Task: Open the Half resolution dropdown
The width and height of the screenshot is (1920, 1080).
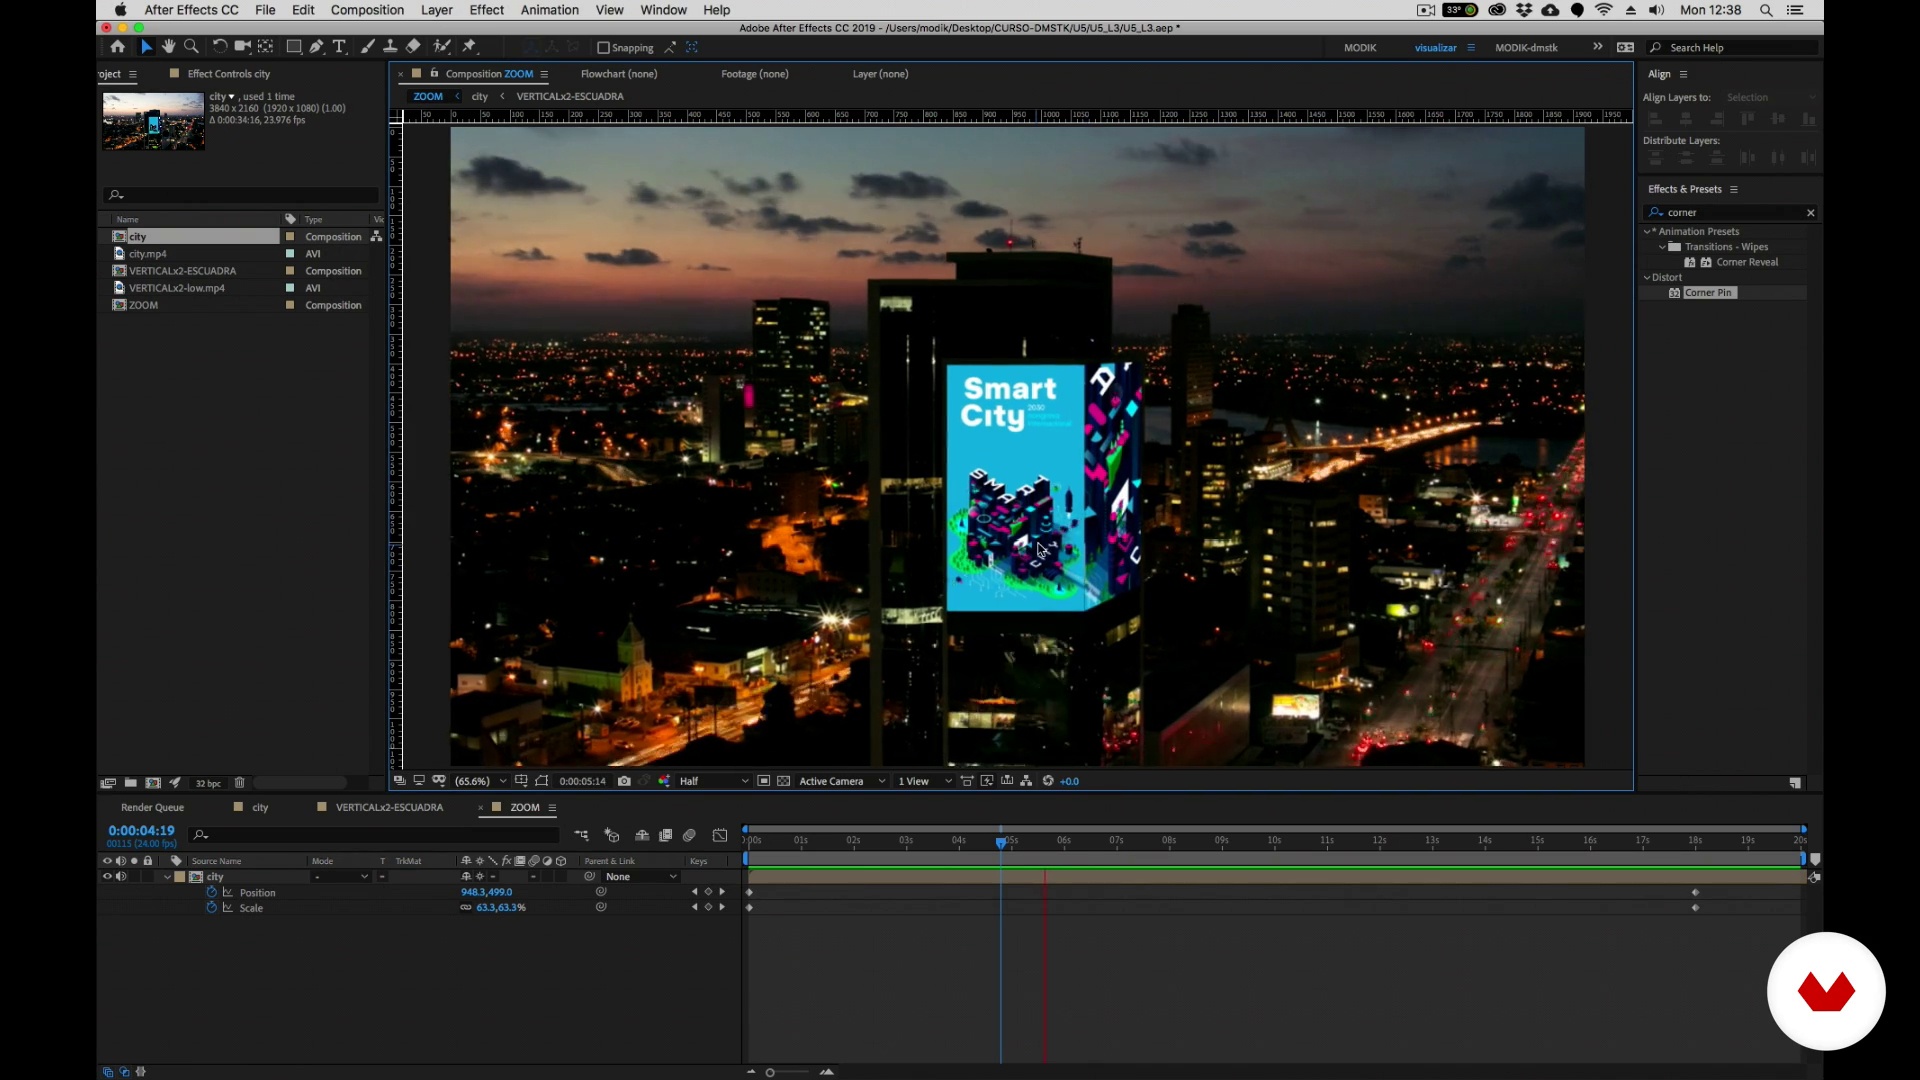Action: pos(713,781)
